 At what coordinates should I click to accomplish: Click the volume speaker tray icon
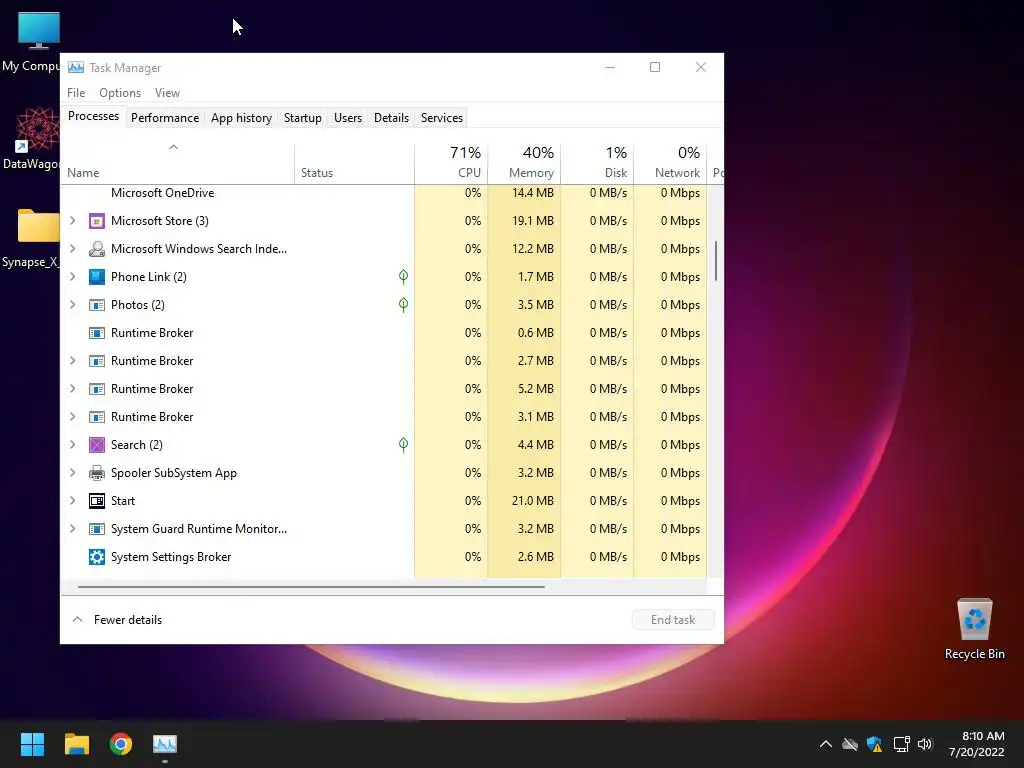click(x=925, y=744)
